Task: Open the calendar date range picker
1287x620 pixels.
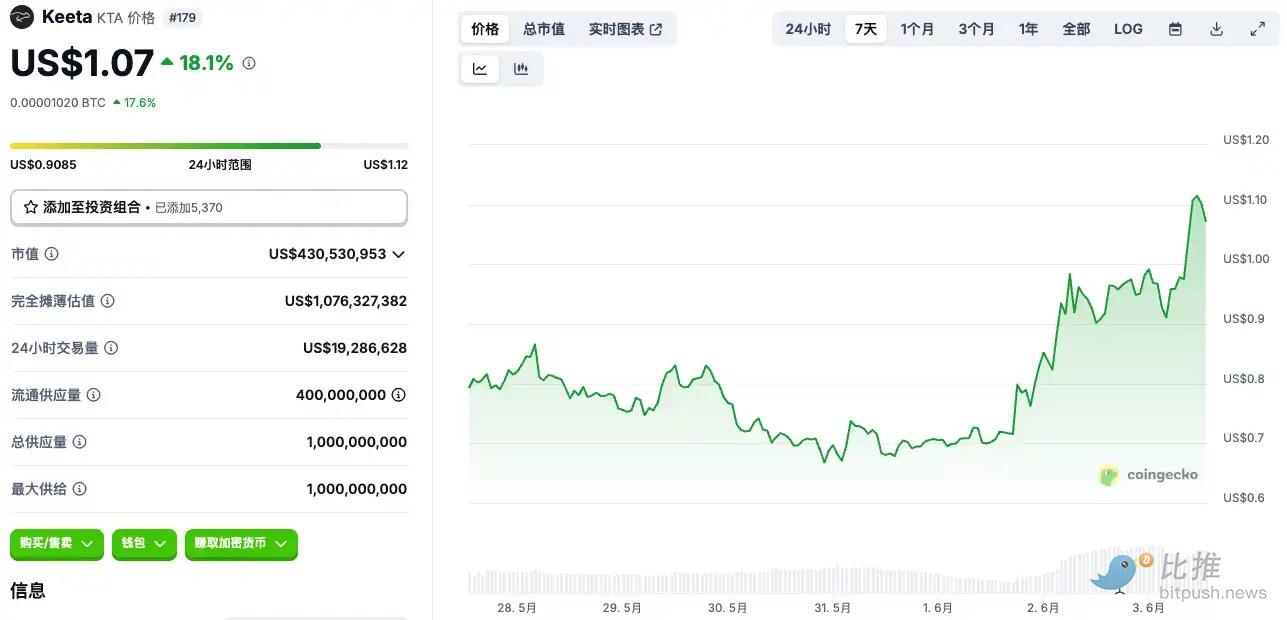Action: coord(1175,29)
